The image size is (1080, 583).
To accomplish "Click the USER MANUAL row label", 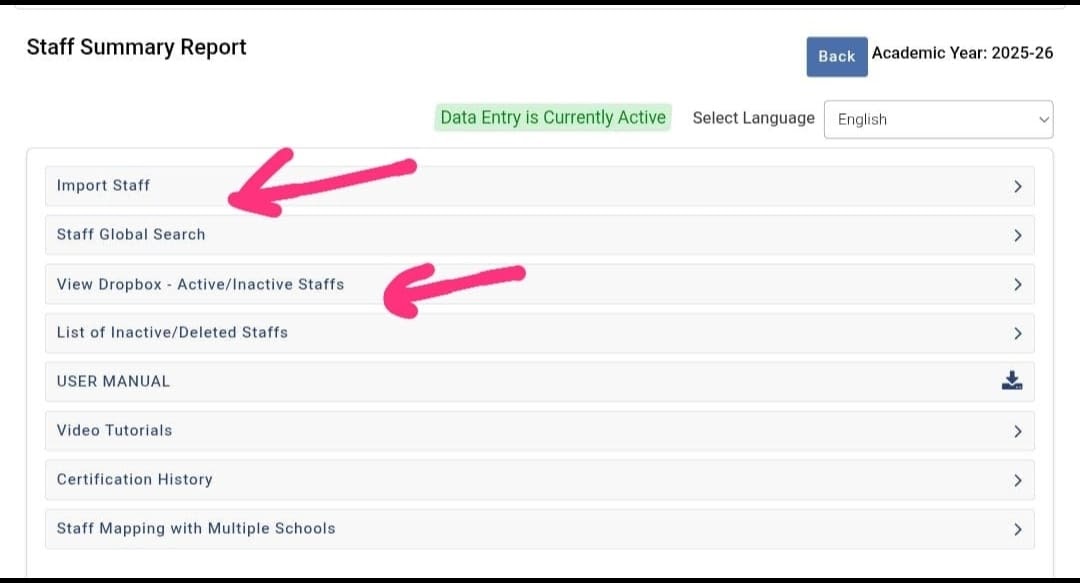I will 113,381.
